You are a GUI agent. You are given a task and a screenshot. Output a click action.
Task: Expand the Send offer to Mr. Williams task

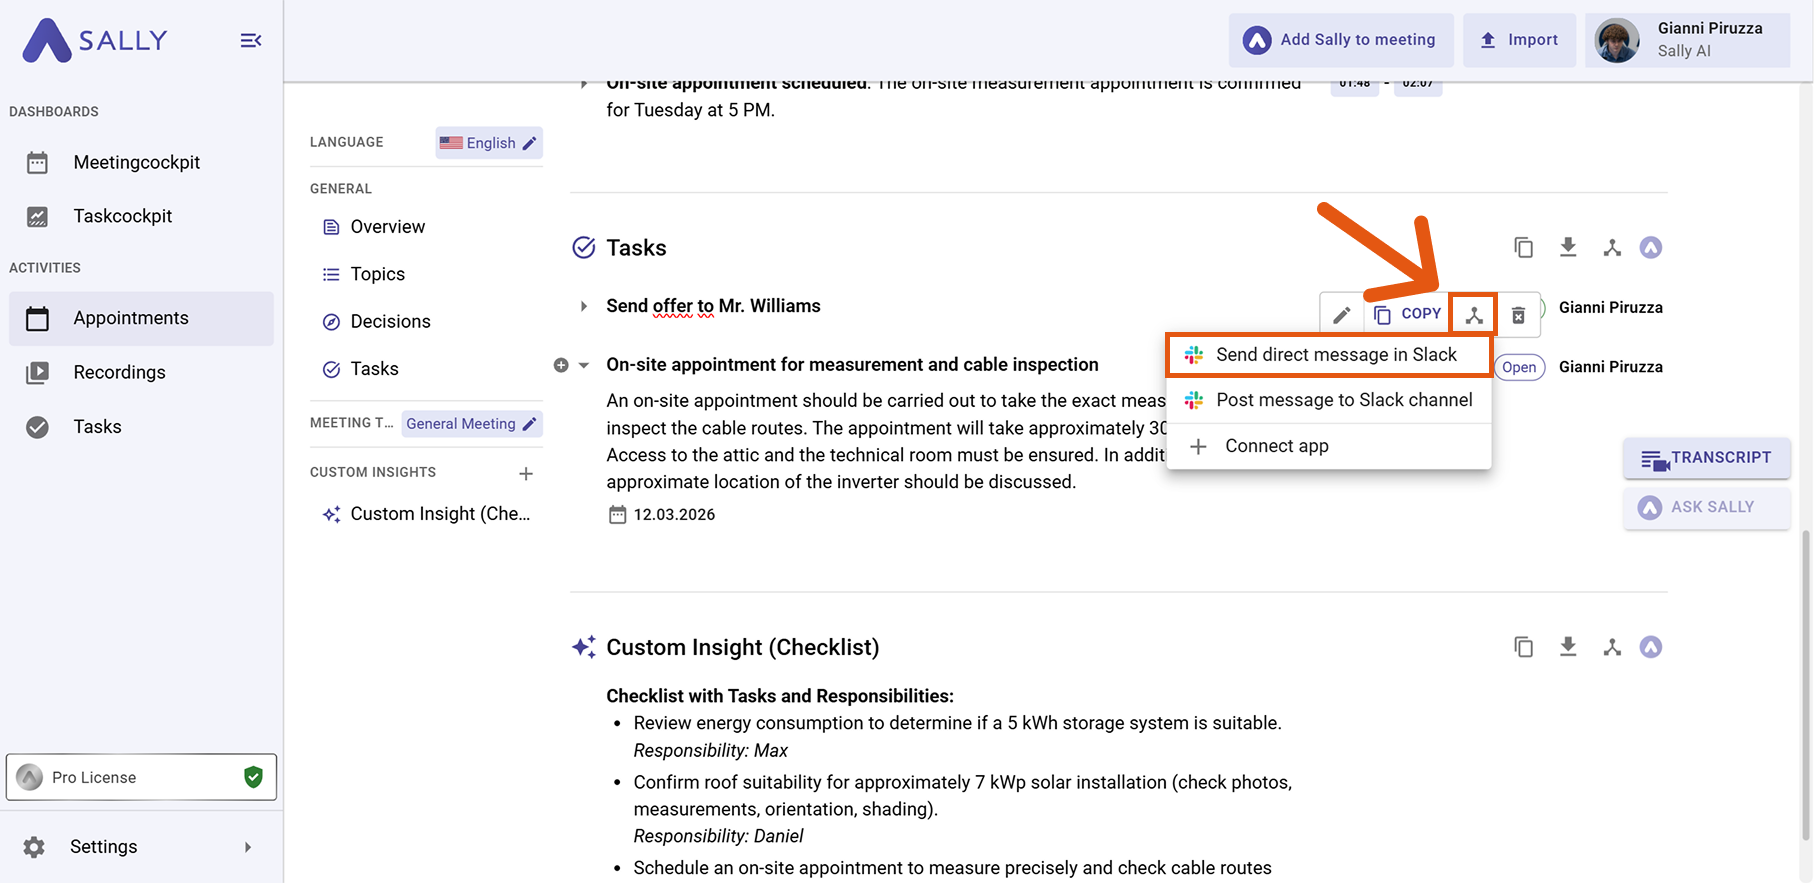pyautogui.click(x=584, y=306)
